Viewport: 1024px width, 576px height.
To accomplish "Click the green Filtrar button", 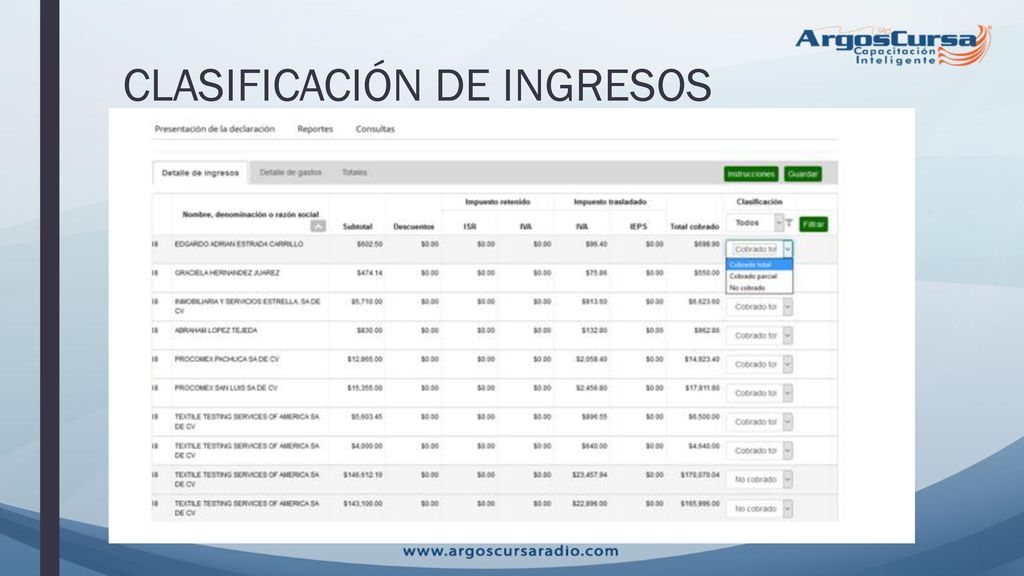I will pyautogui.click(x=813, y=224).
